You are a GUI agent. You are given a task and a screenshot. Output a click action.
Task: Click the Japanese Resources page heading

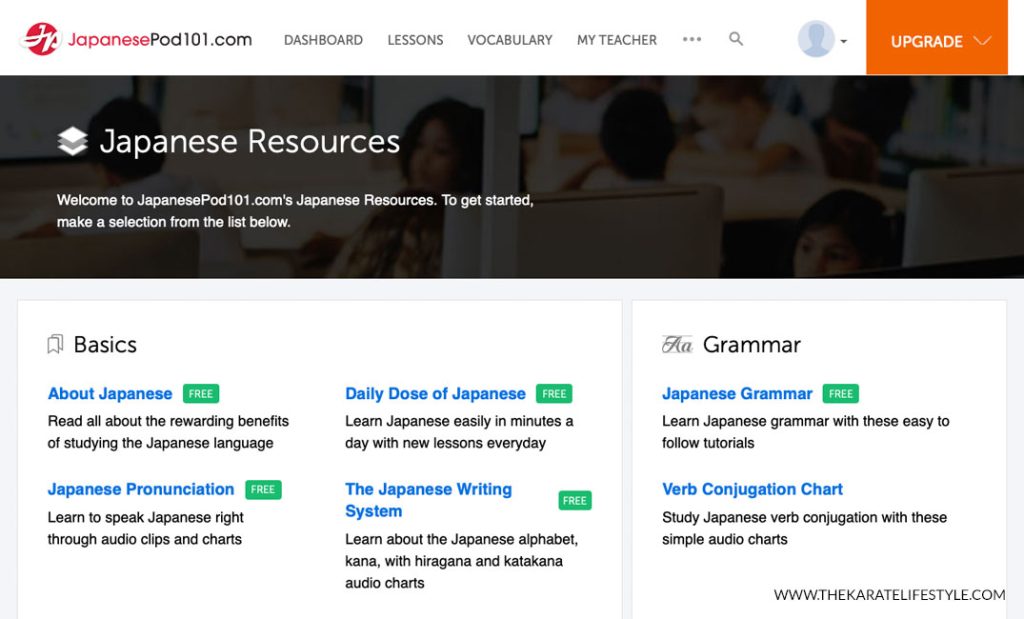(x=249, y=142)
